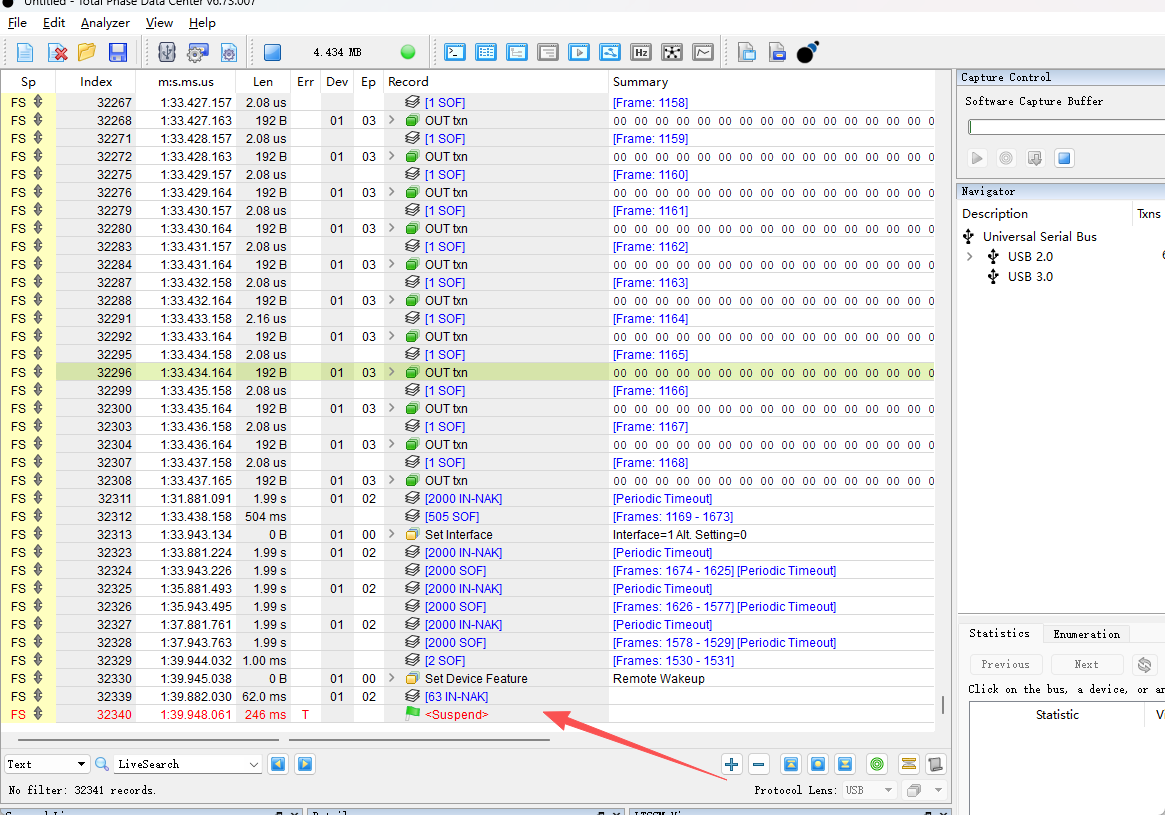Click the New Capture document icon
This screenshot has width=1165, height=815.
25,52
